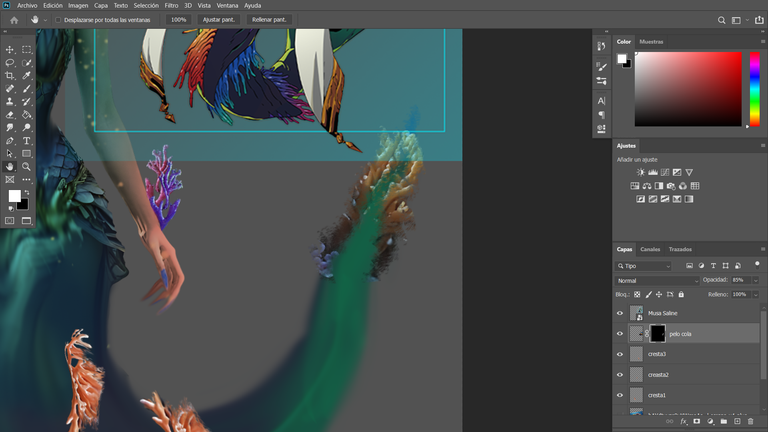Enable 'Desplazarse por todas las ventanas' checkbox

click(x=58, y=20)
